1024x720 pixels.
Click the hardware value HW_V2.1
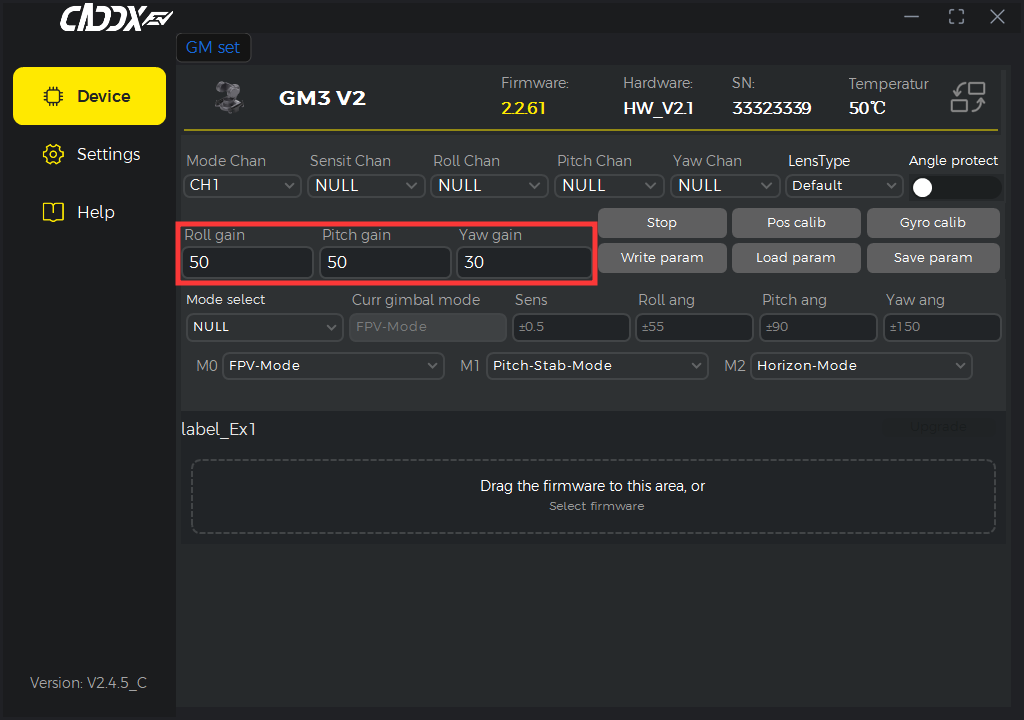click(x=658, y=108)
